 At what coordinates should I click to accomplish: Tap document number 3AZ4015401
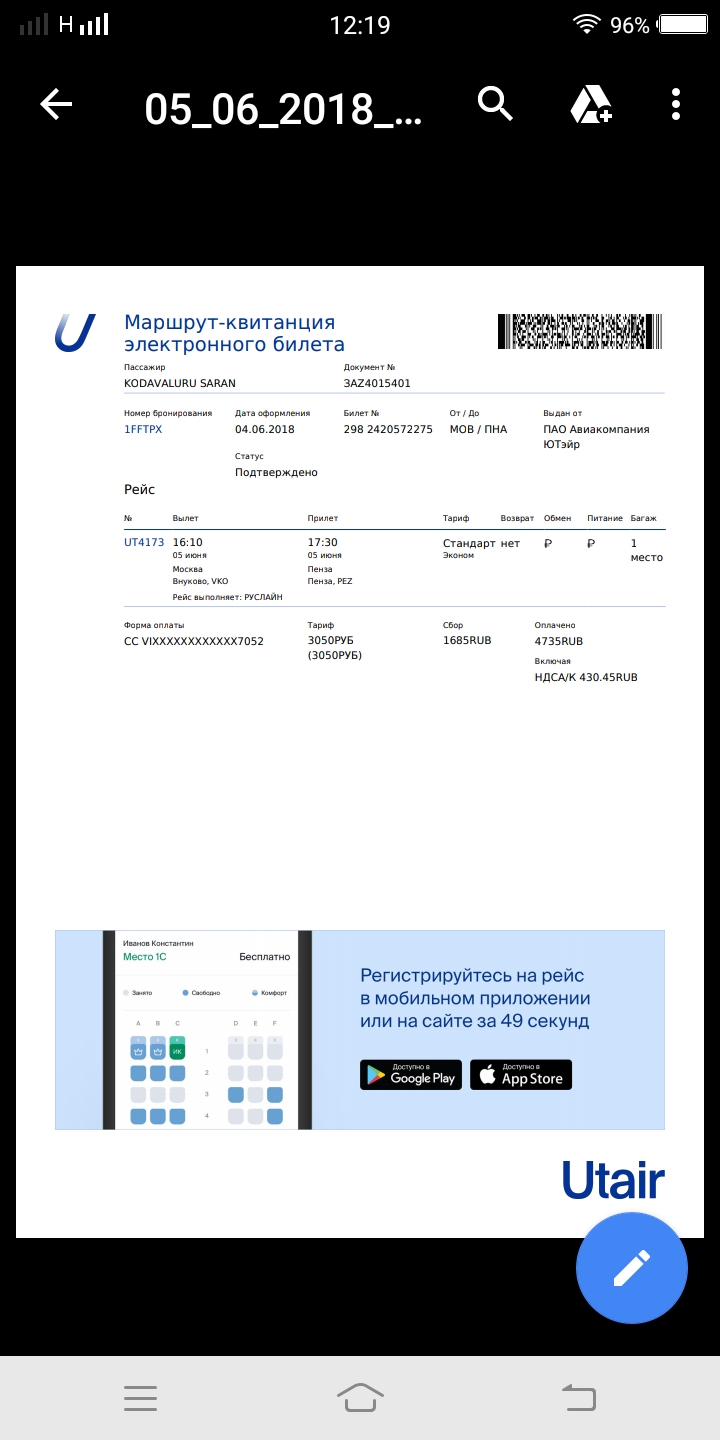(x=377, y=383)
